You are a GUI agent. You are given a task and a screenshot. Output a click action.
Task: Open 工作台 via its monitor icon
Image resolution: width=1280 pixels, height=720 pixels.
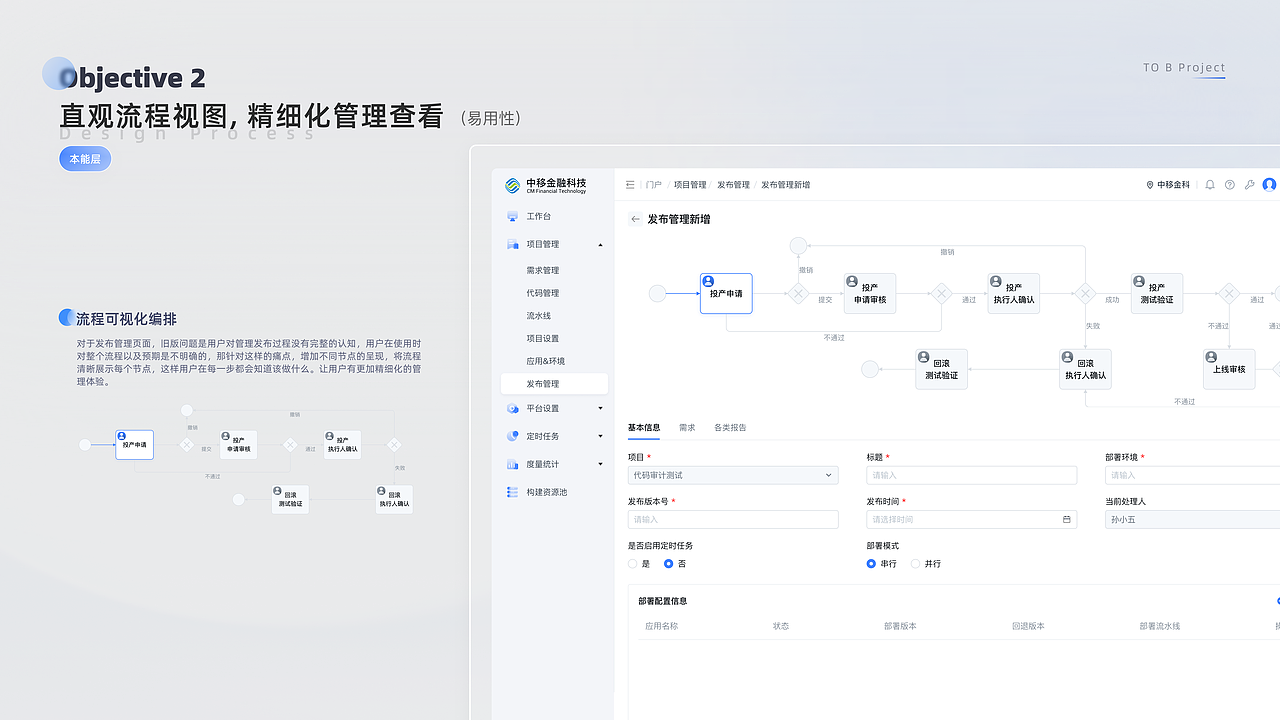[513, 216]
